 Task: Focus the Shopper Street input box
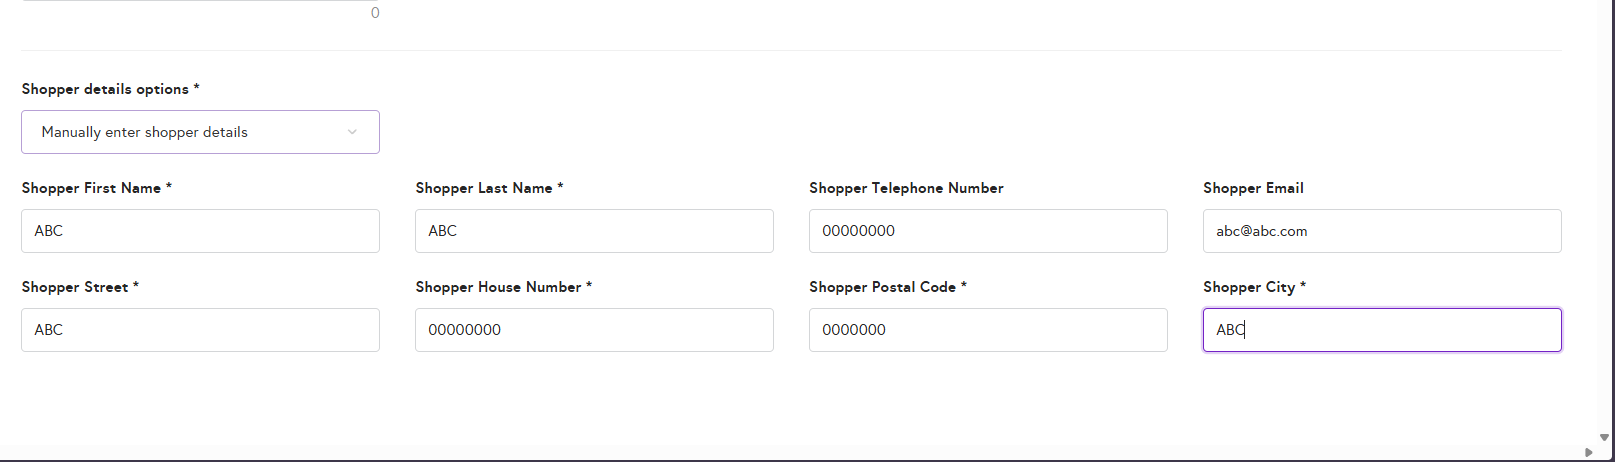[x=200, y=330]
